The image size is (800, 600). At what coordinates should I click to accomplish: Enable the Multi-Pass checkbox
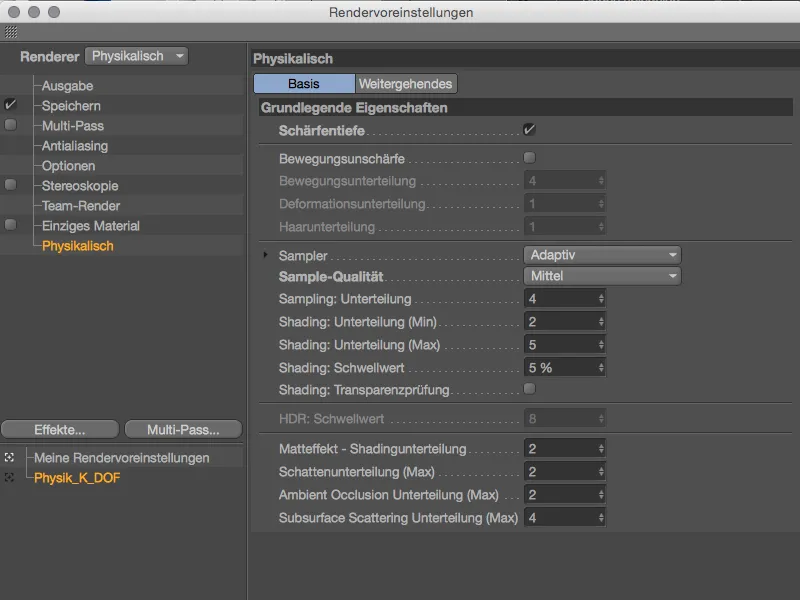click(x=10, y=125)
